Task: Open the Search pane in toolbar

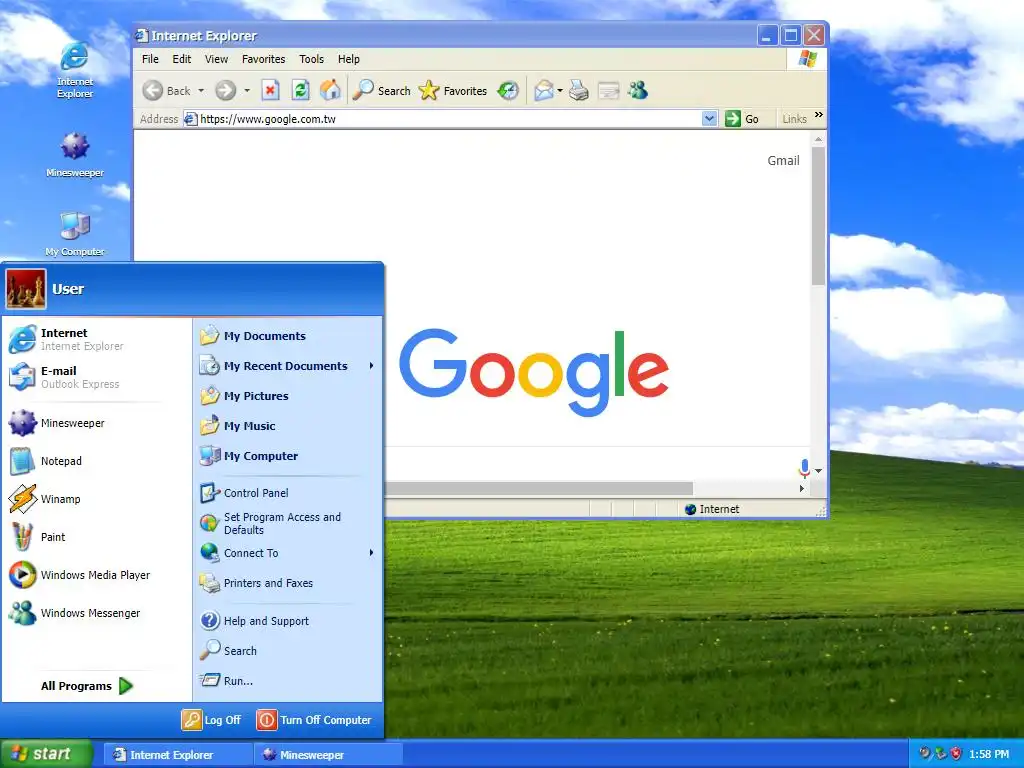Action: tap(381, 91)
